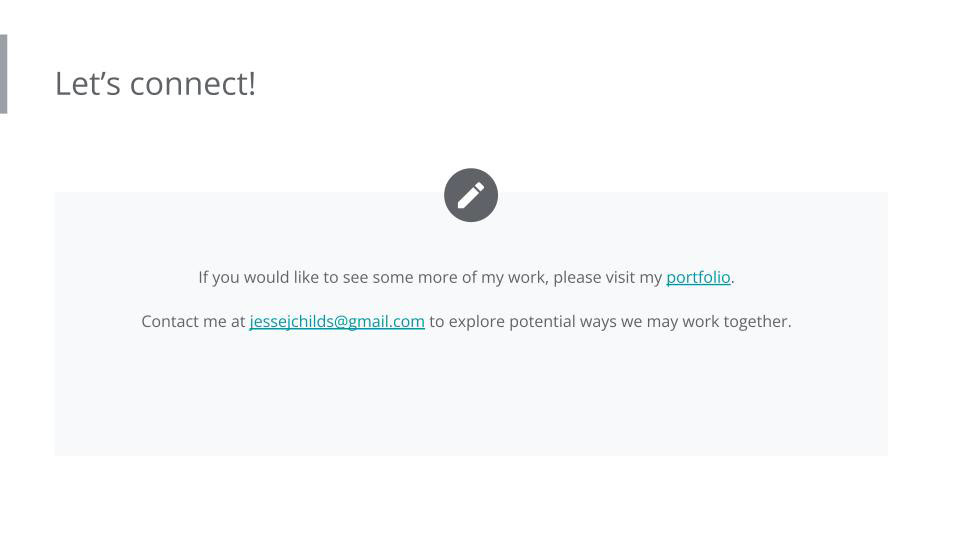Click the period after the portfolio link

click(733, 278)
